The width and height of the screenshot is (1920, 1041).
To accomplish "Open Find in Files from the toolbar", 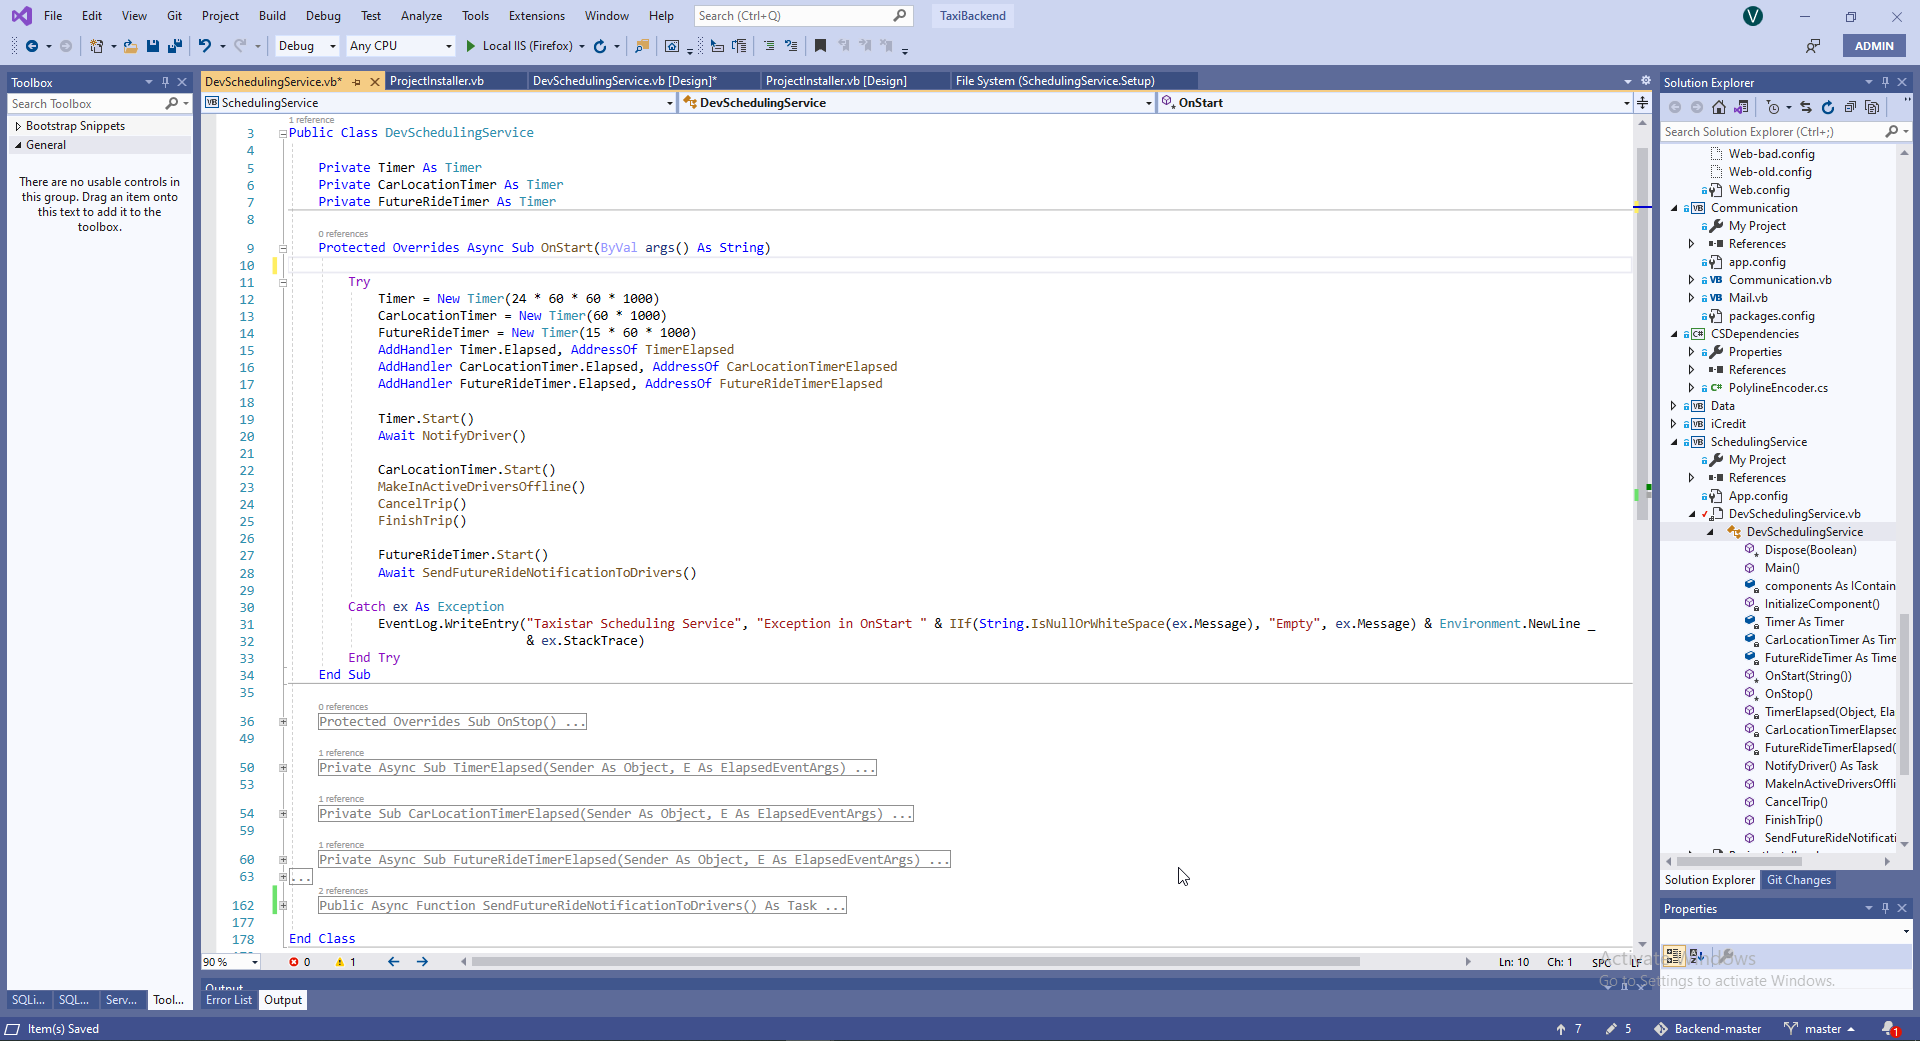I will pyautogui.click(x=642, y=46).
